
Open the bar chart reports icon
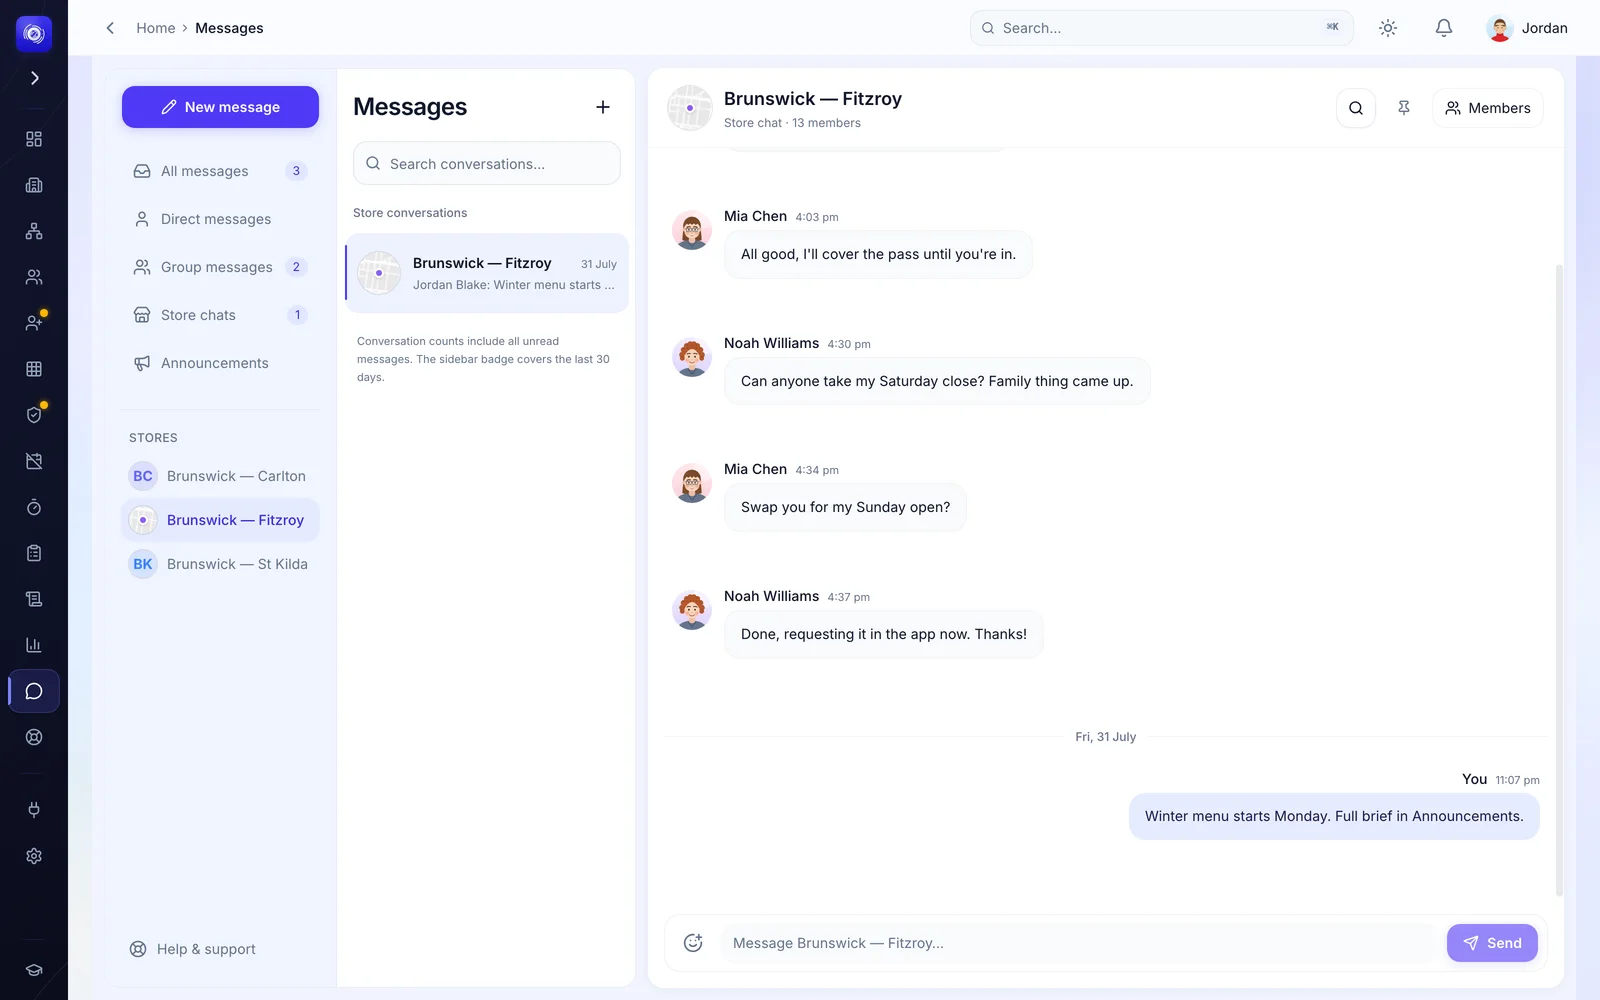pyautogui.click(x=34, y=645)
